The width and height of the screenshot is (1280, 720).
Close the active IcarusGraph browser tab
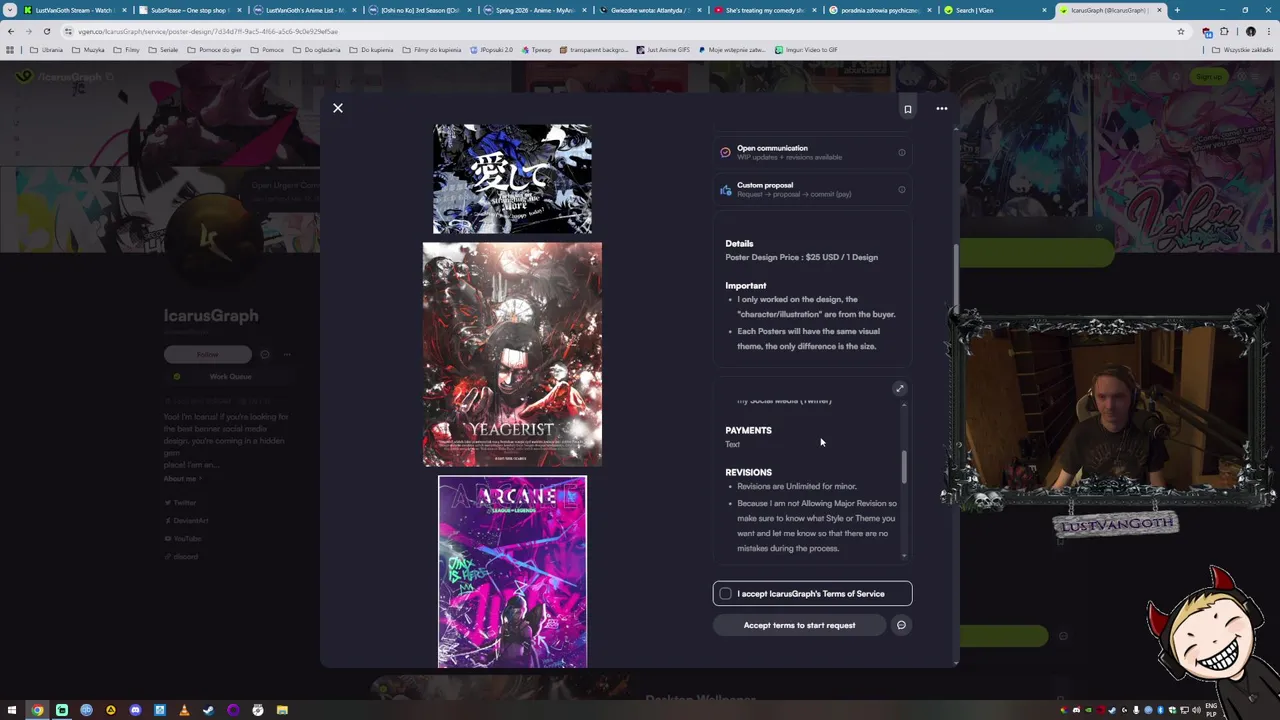(x=1160, y=10)
